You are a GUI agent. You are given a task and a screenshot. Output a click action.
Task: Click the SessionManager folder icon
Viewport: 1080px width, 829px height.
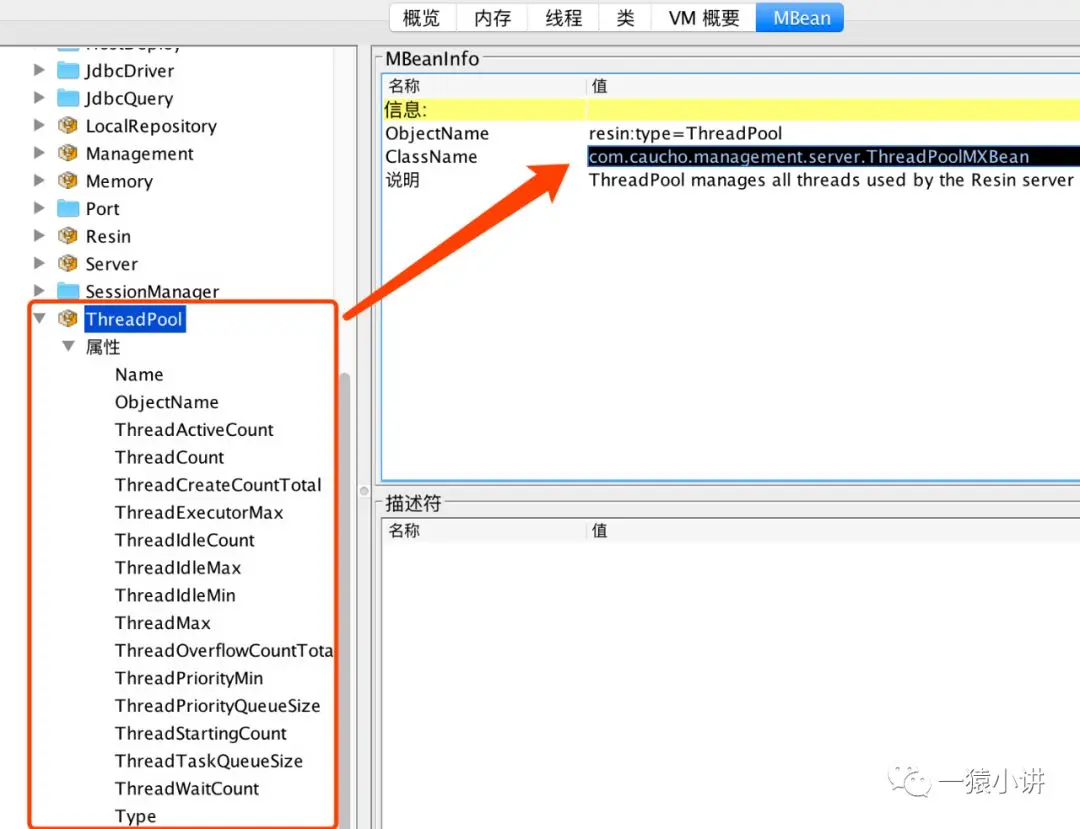(68, 291)
